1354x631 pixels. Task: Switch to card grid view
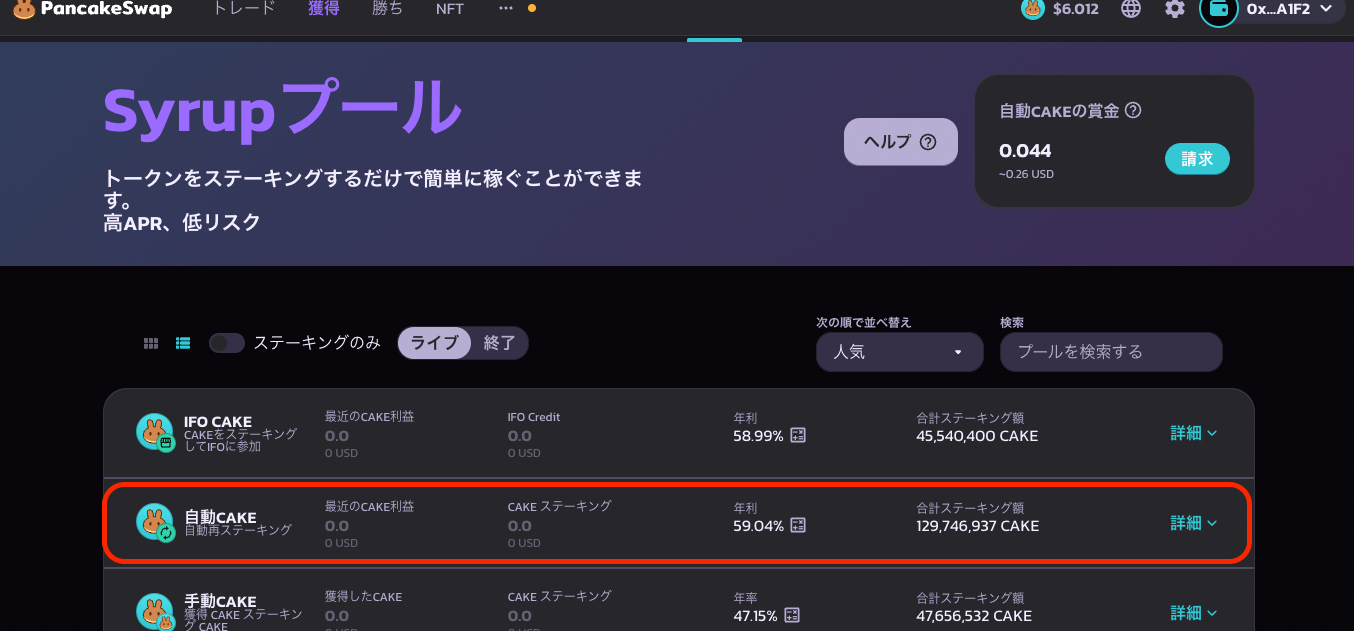point(151,343)
